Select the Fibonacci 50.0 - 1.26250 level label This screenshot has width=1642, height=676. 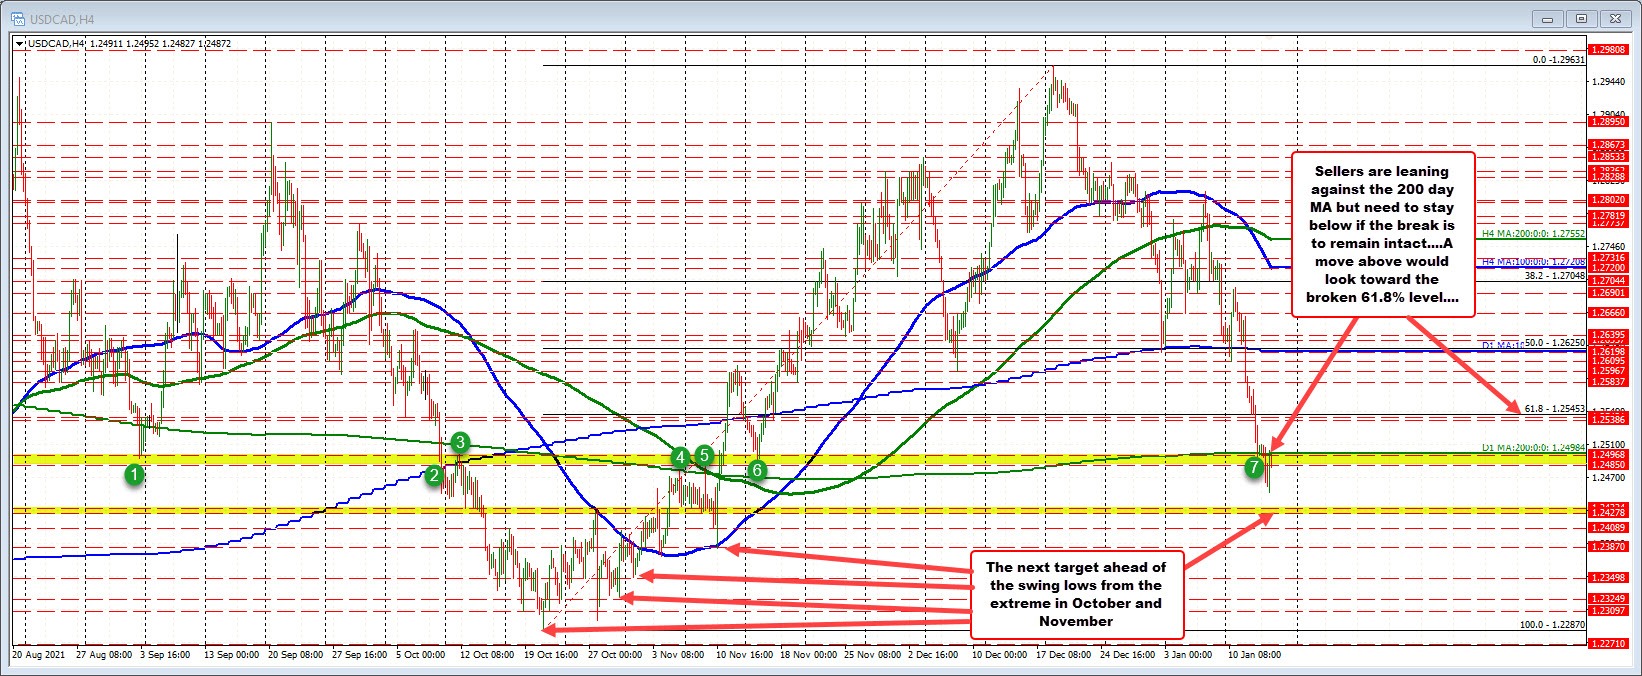coord(1555,342)
